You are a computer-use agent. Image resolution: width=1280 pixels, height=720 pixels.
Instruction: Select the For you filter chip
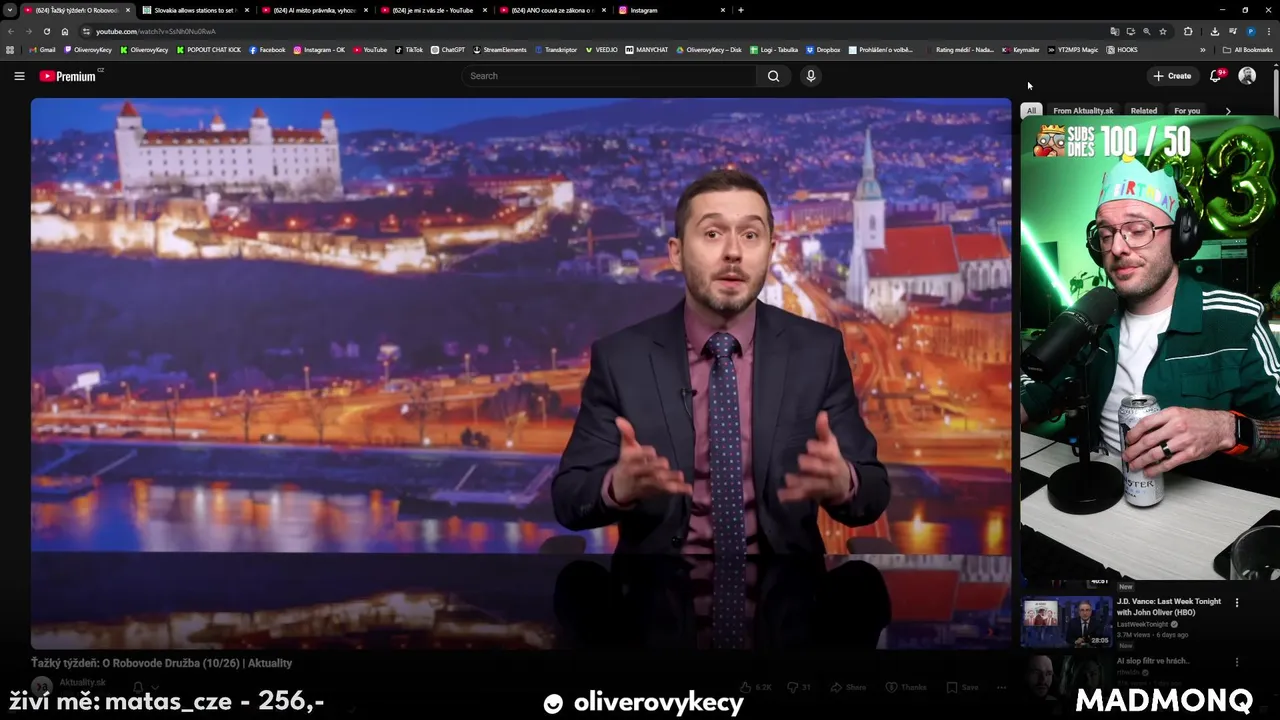(1187, 111)
